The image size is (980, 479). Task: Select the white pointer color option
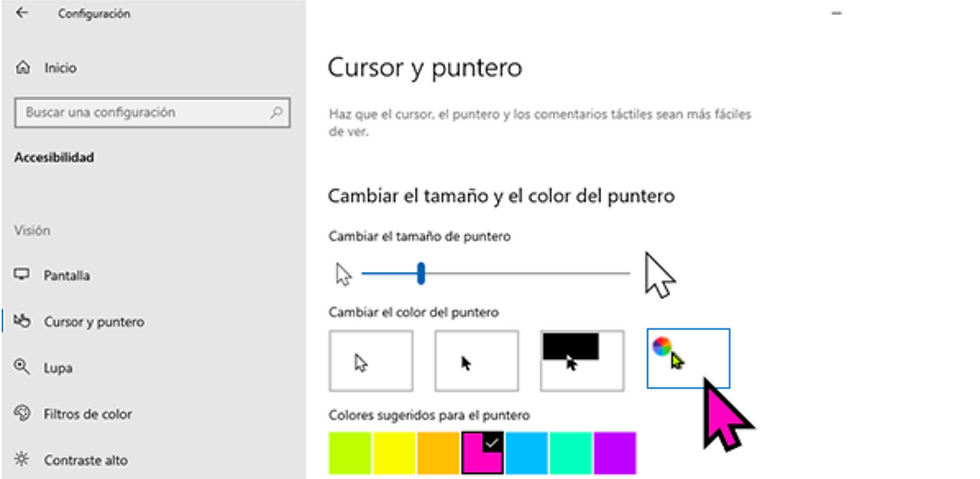(371, 361)
